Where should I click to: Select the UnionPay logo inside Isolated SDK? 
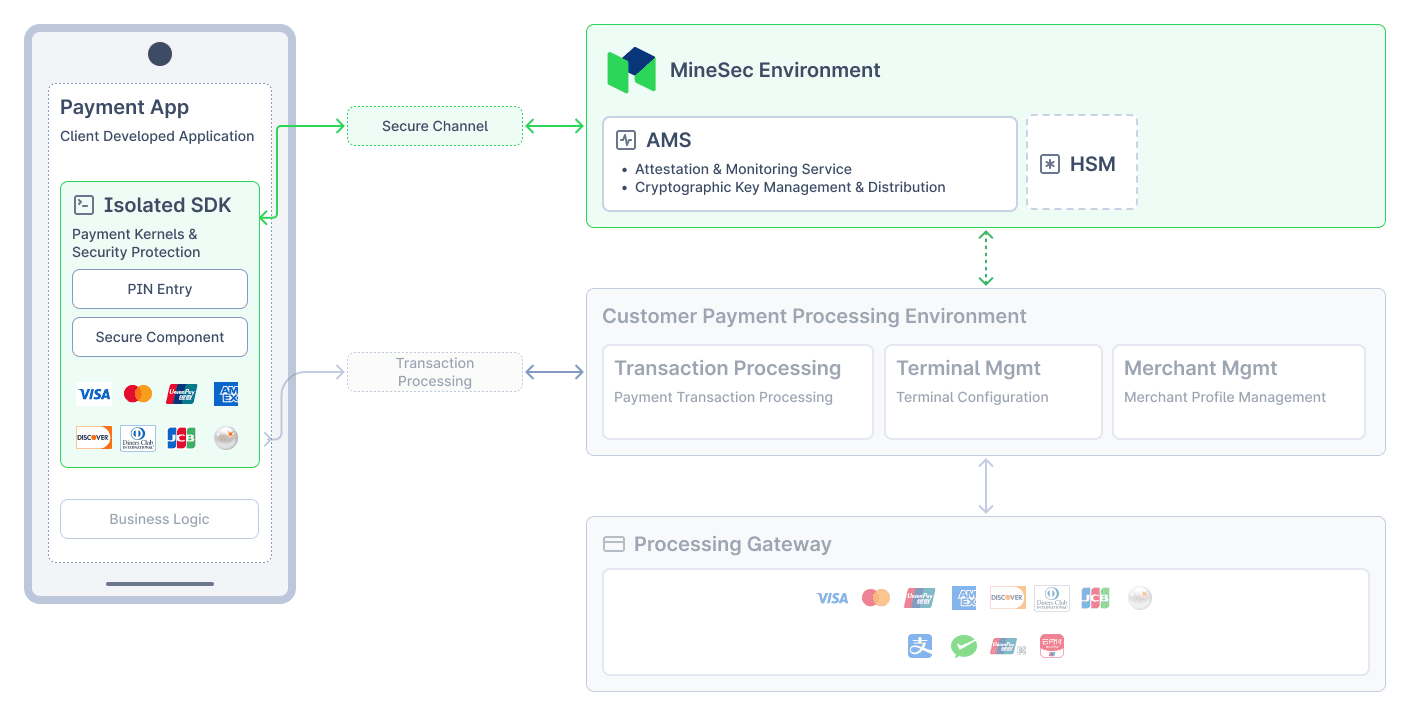click(182, 394)
